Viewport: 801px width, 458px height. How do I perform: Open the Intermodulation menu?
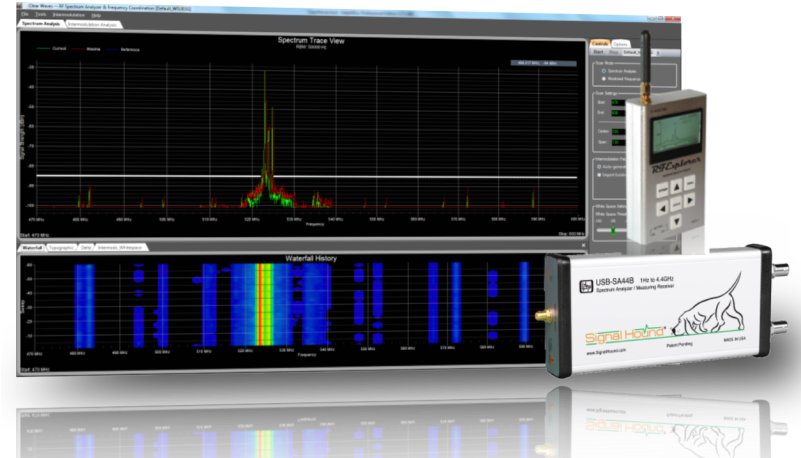(x=69, y=15)
